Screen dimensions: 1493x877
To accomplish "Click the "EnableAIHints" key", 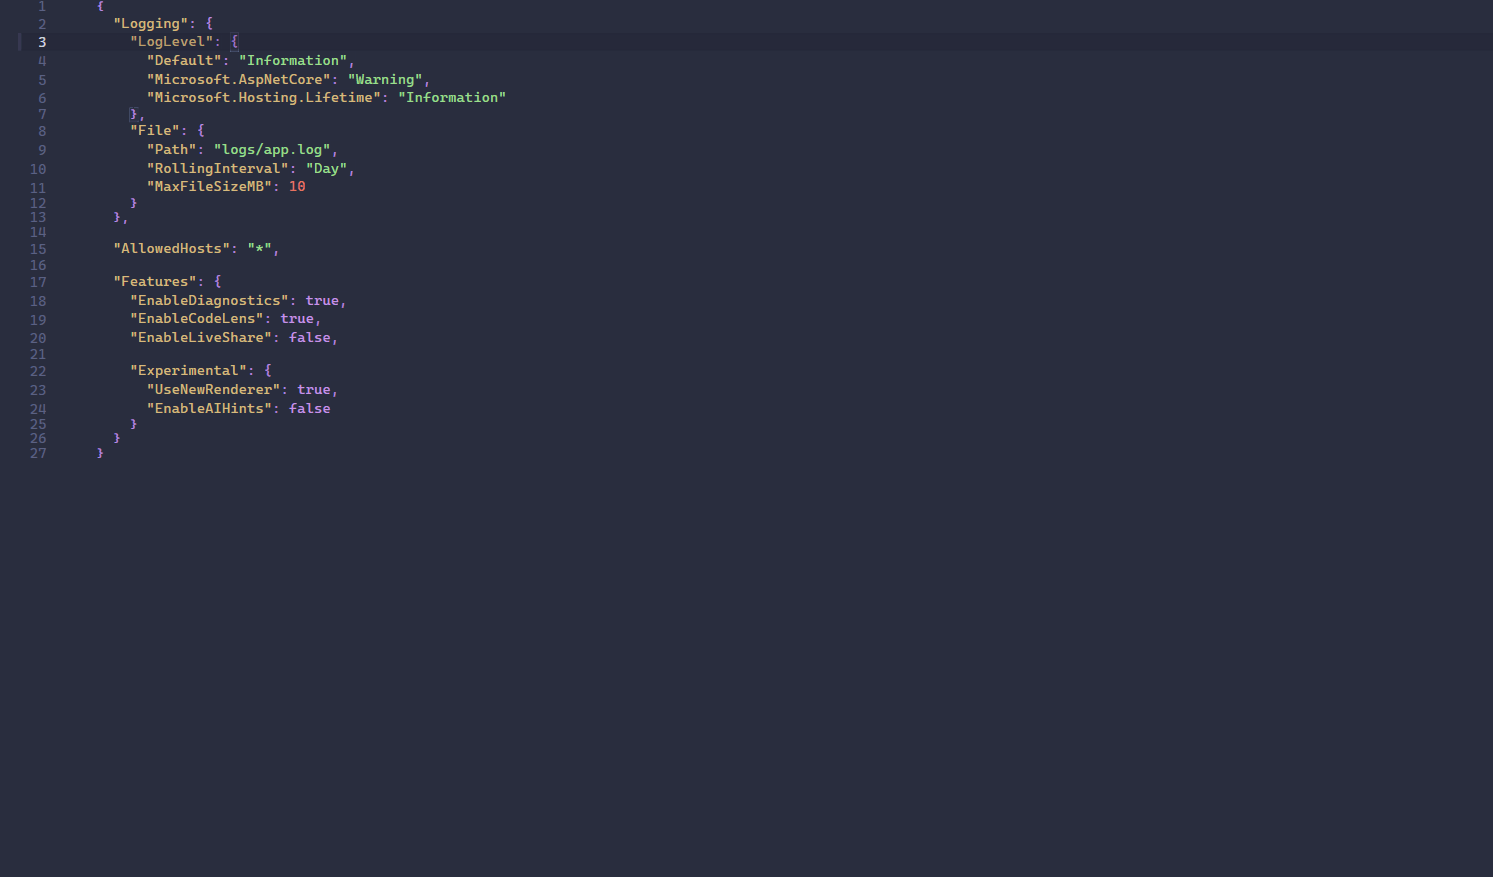I will pyautogui.click(x=209, y=408).
